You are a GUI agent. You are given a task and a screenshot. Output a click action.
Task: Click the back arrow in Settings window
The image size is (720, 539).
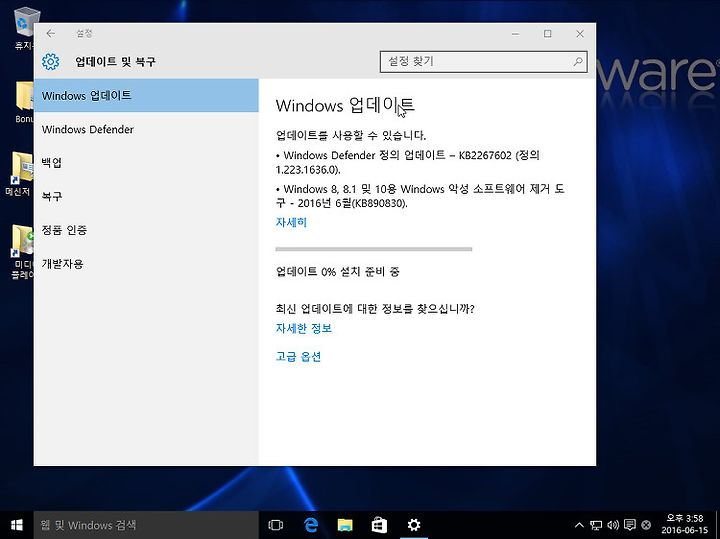point(51,34)
